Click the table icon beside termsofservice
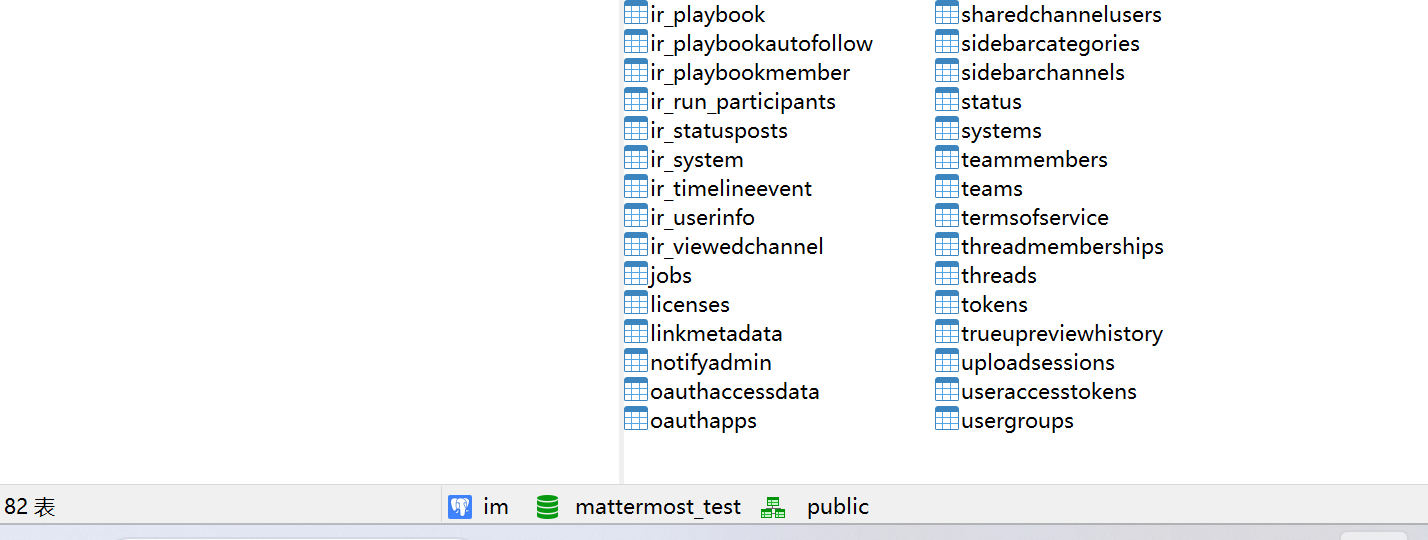1428x540 pixels. (946, 216)
